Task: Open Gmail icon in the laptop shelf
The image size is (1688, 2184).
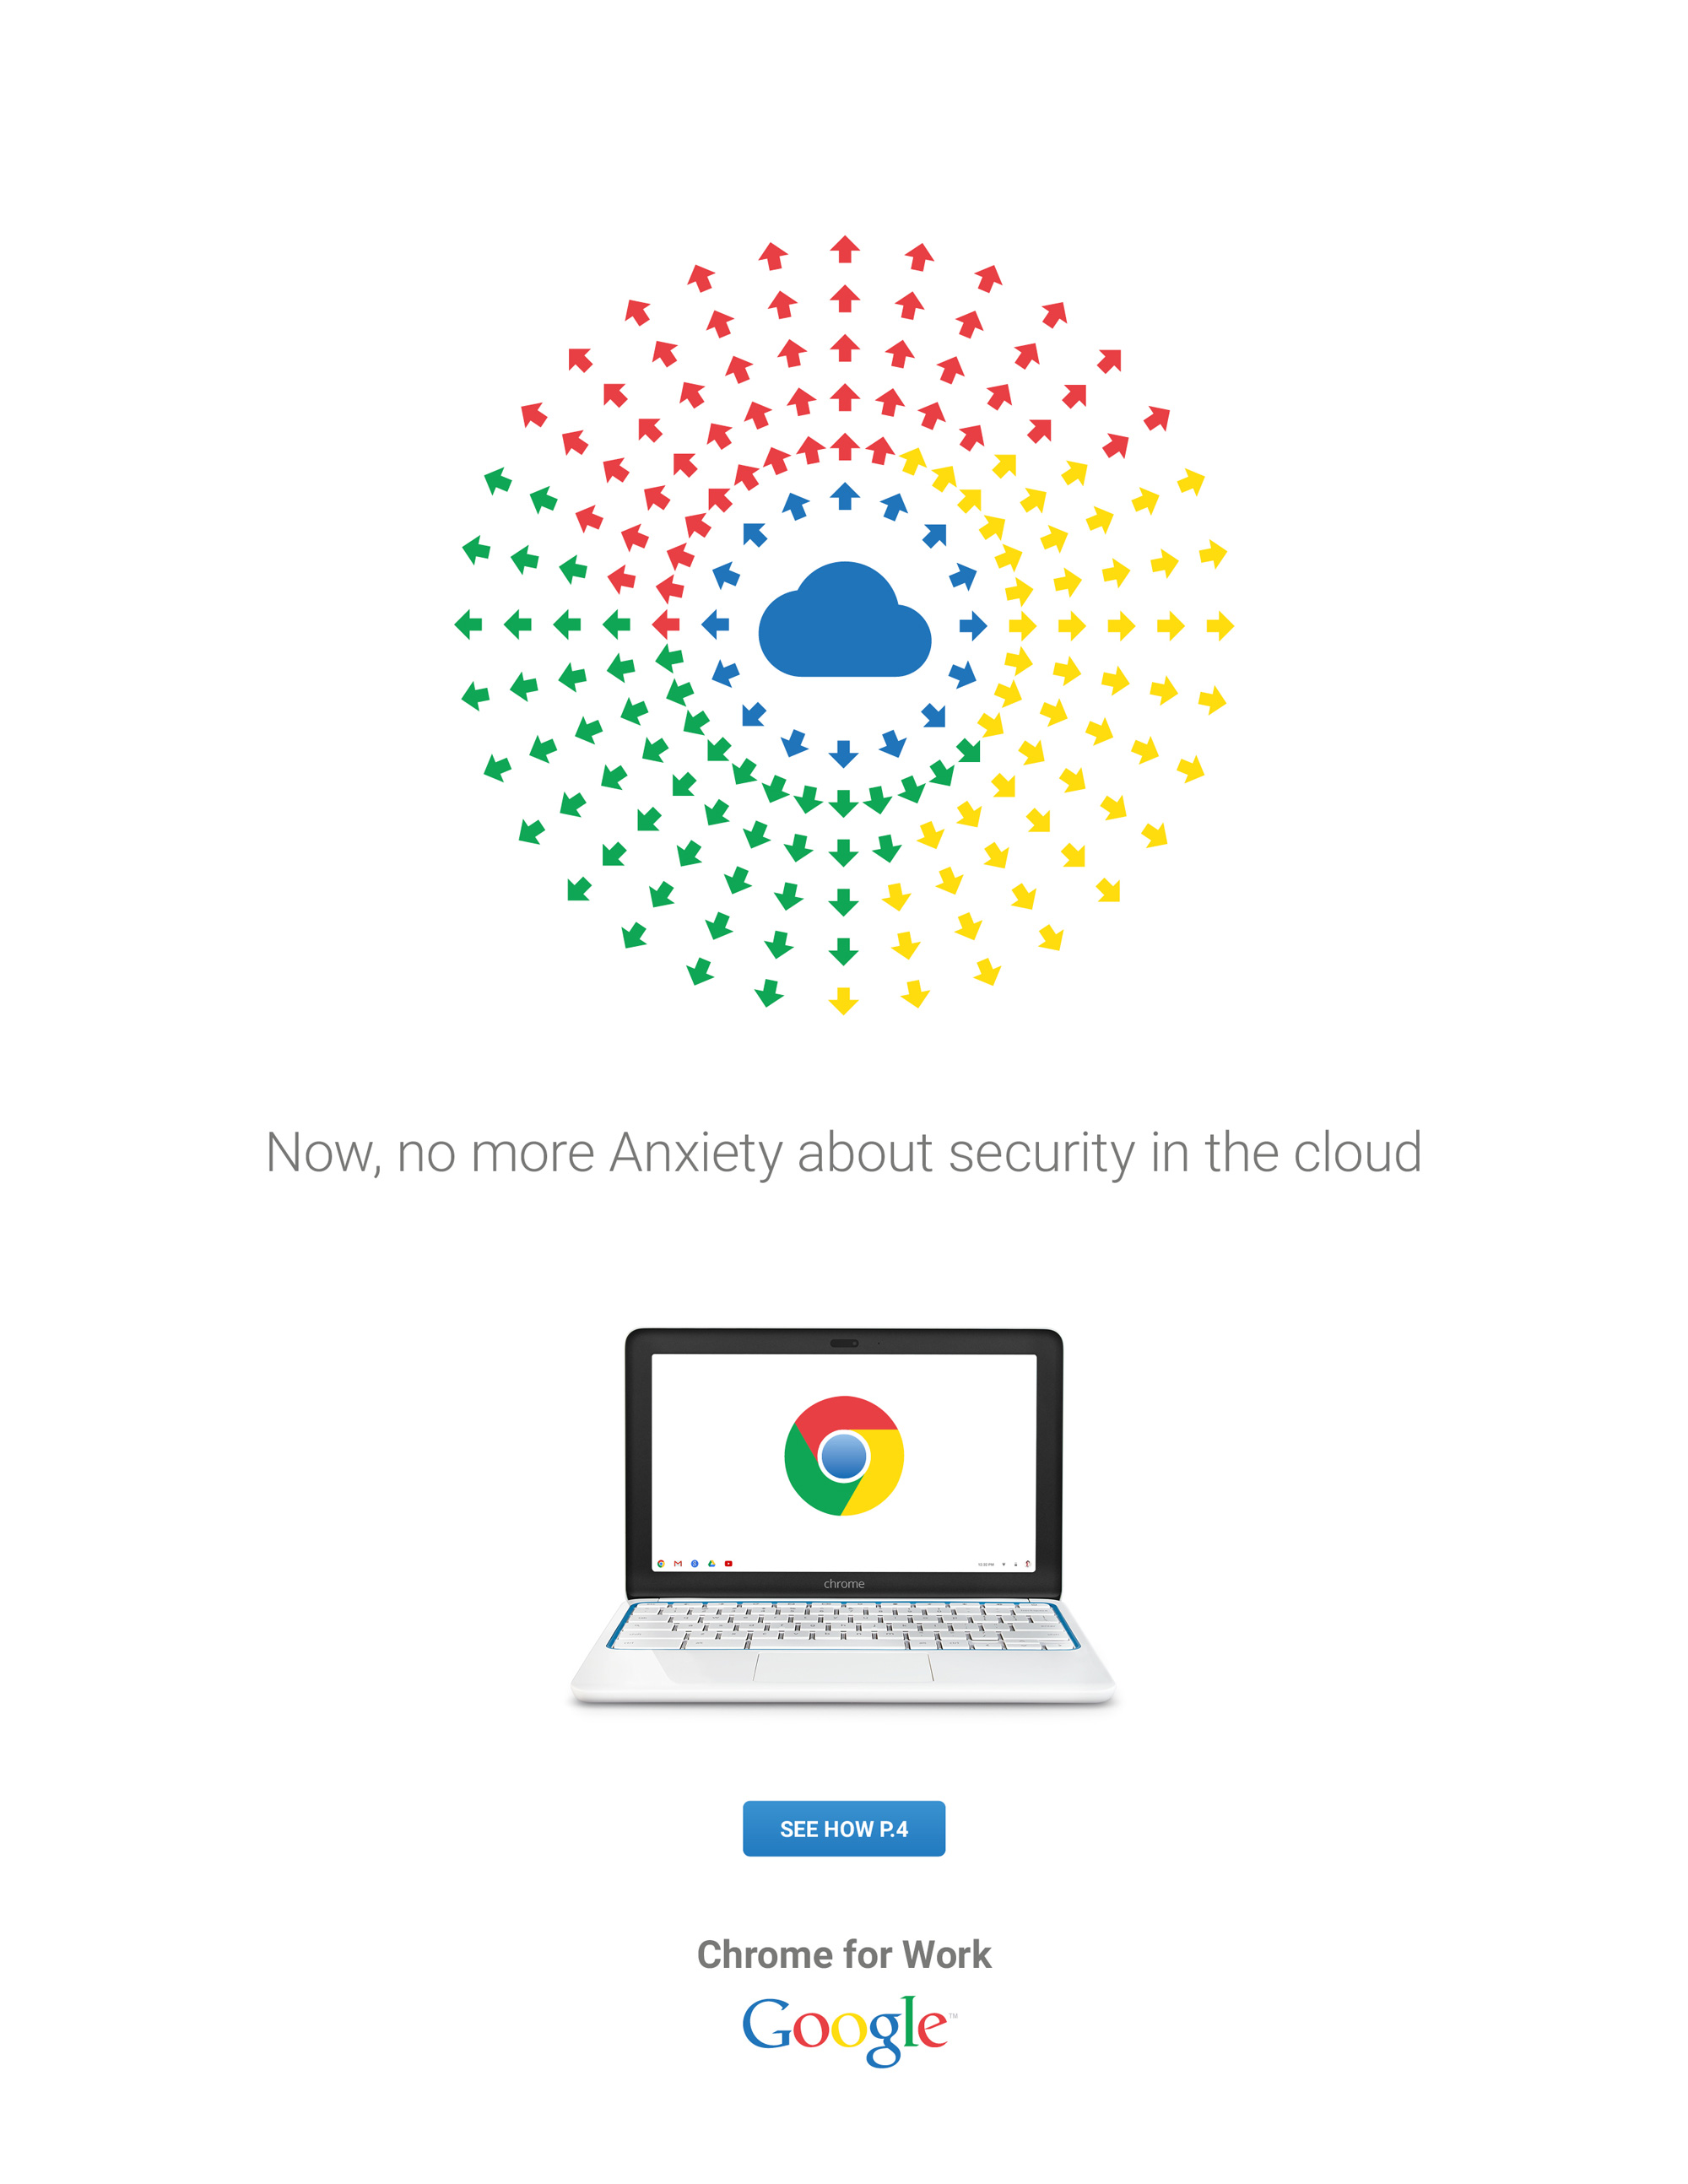Action: 678,1564
